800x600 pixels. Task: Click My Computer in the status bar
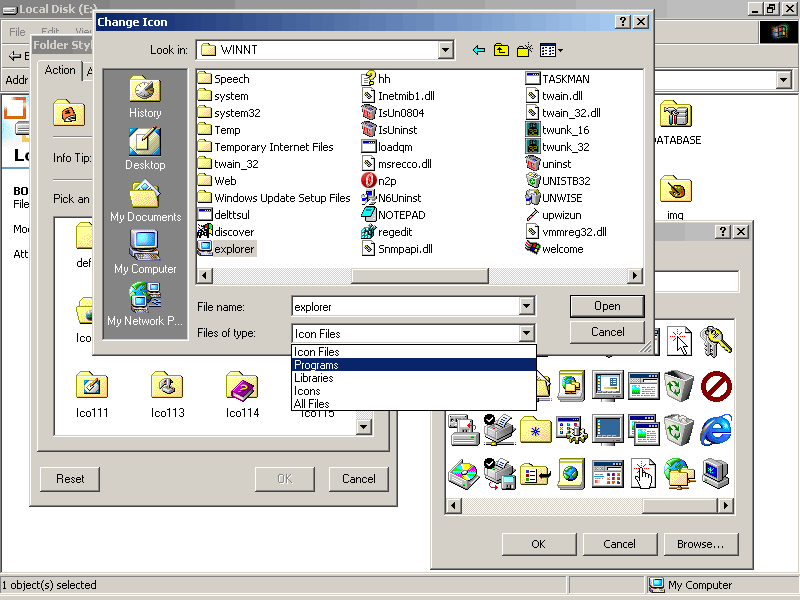coord(691,585)
